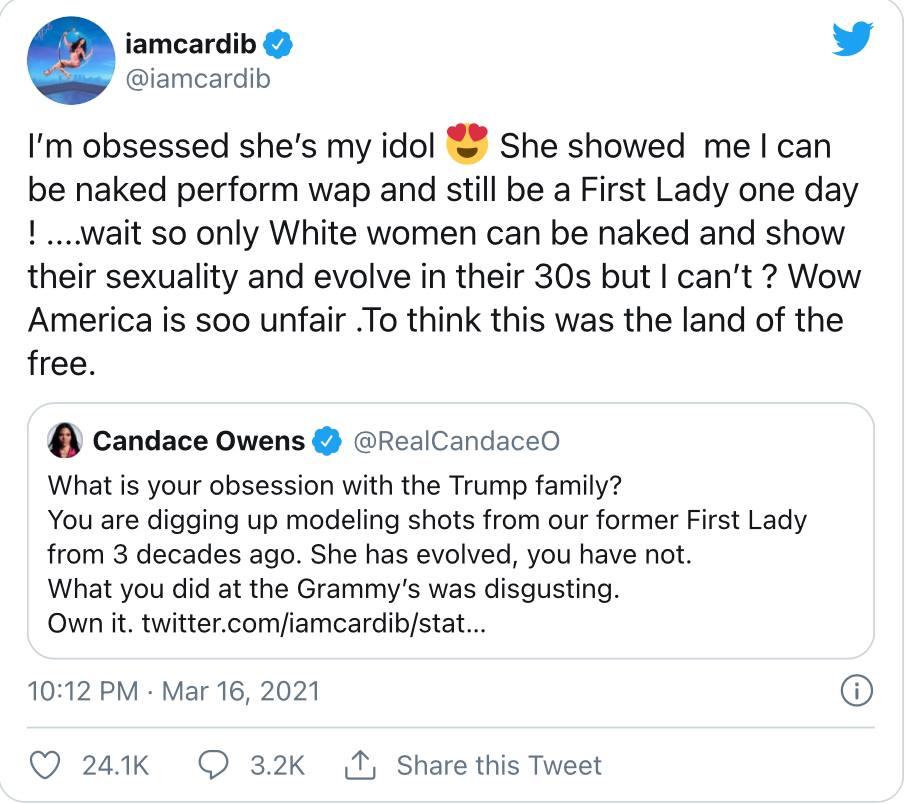907x804 pixels.
Task: Click Candace Owens' blue verified badge
Action: (328, 441)
